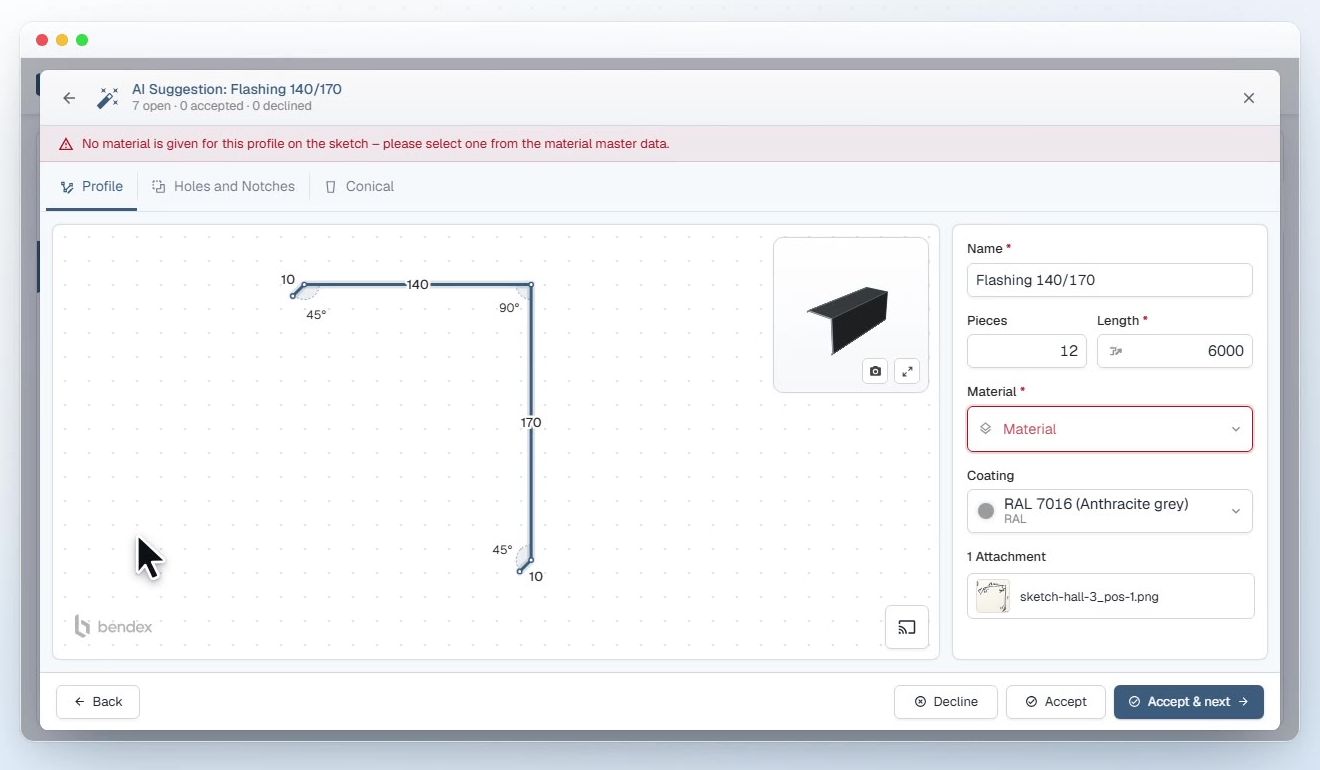Click the 90° angle label
The height and width of the screenshot is (770, 1320).
(x=509, y=308)
